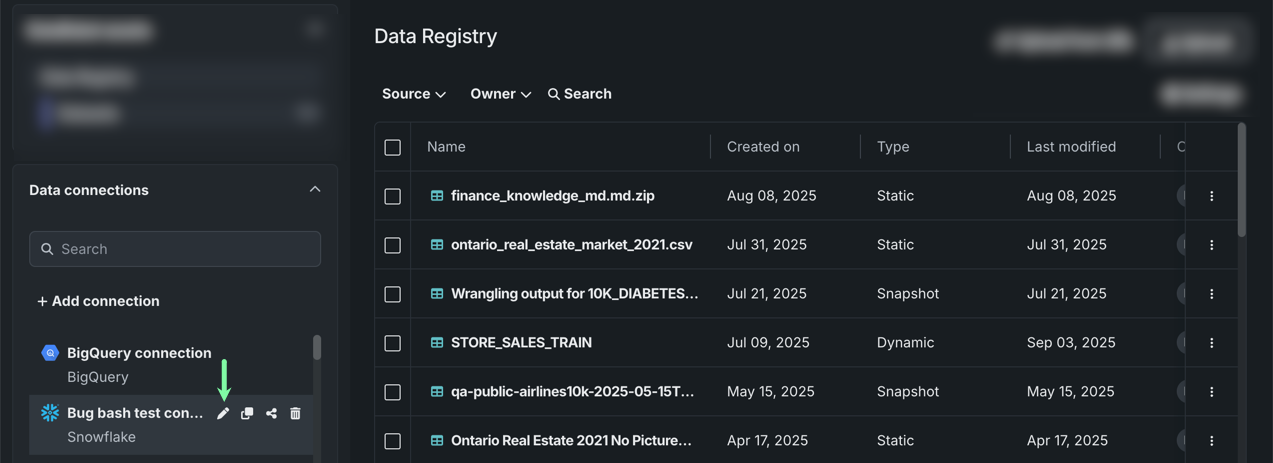Sort by the Created on column header
The width and height of the screenshot is (1273, 463).
coord(763,147)
